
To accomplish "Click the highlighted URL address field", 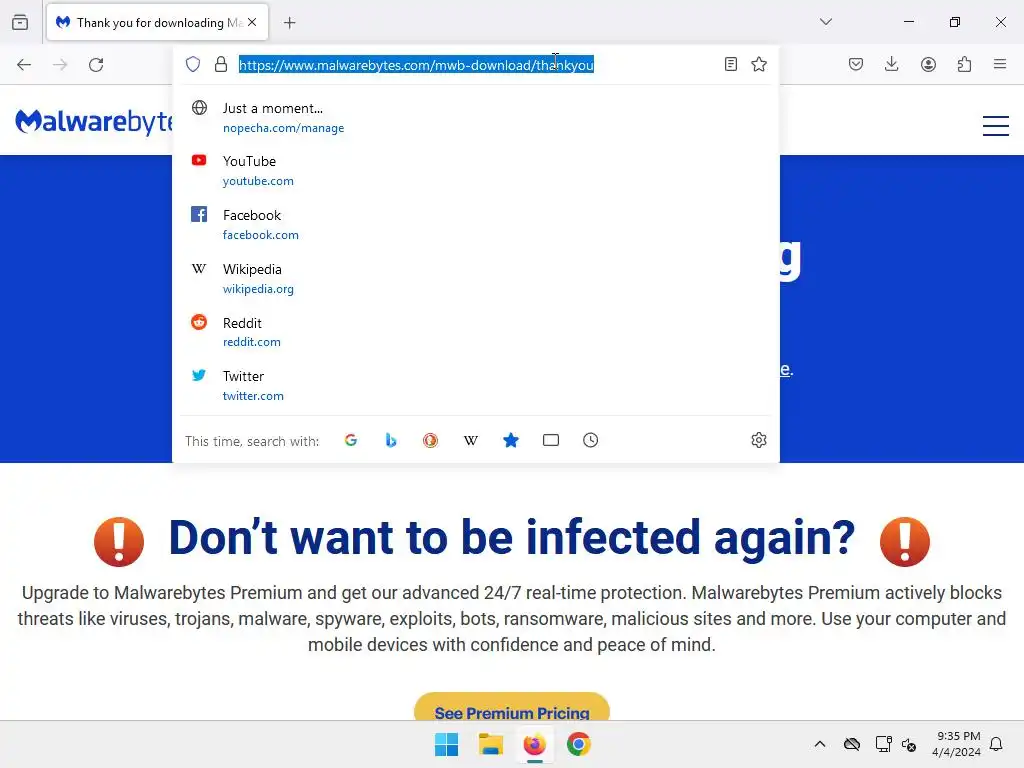I will [416, 65].
